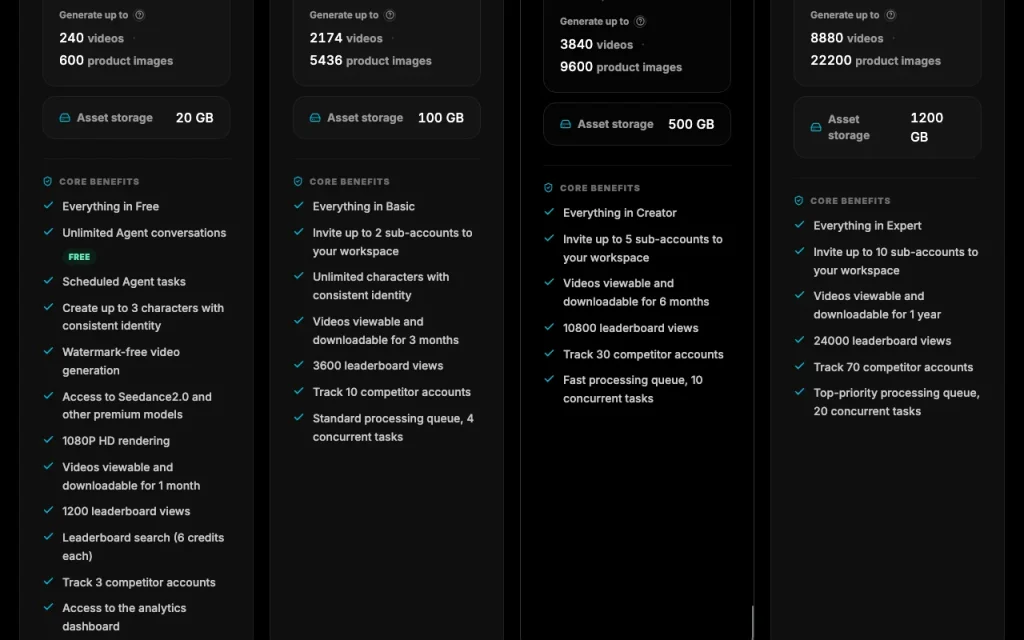Image resolution: width=1024 pixels, height=640 pixels.
Task: Click 'Standard processing queue, 4 concurrent tasks'
Action: pos(393,427)
